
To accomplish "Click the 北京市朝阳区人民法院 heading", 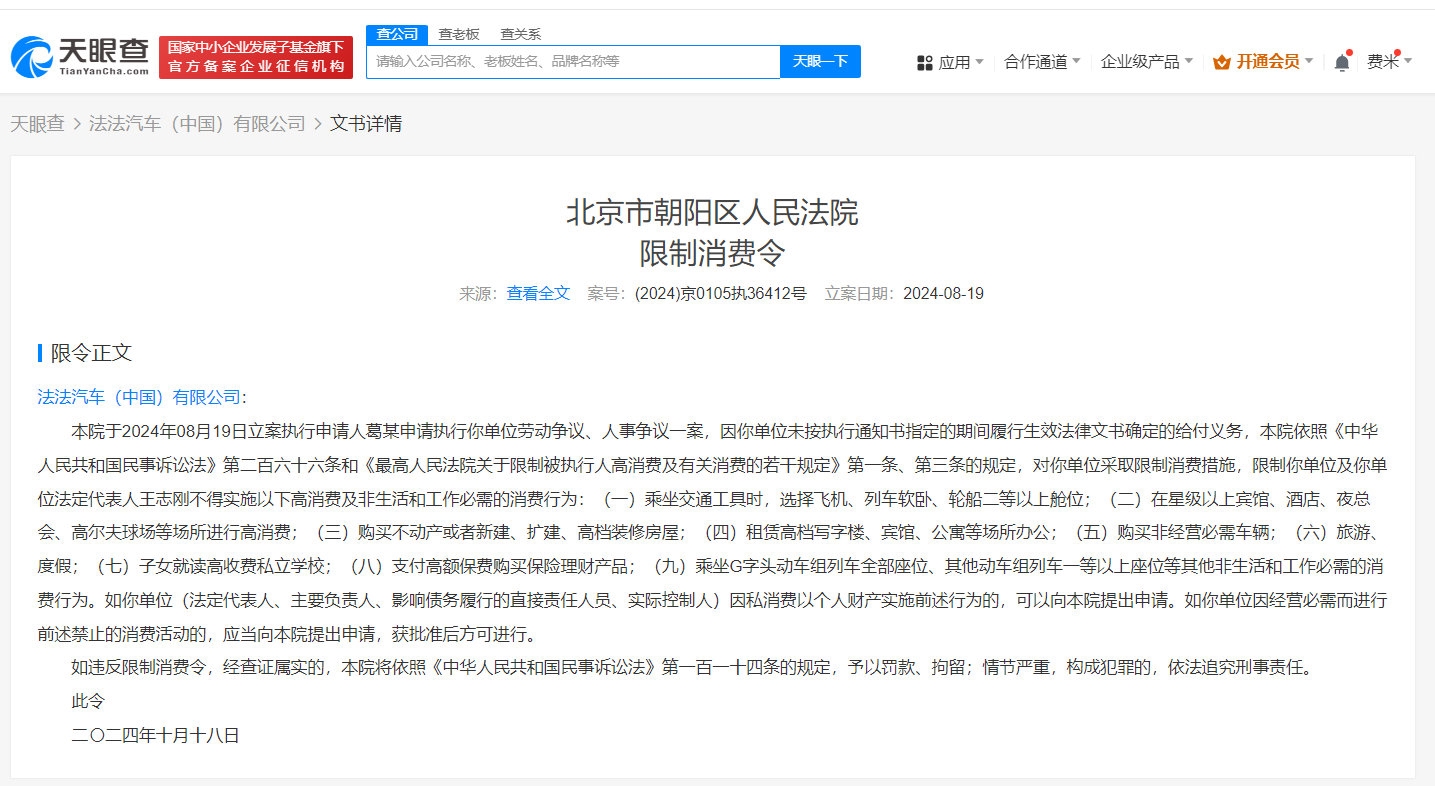I will point(713,212).
